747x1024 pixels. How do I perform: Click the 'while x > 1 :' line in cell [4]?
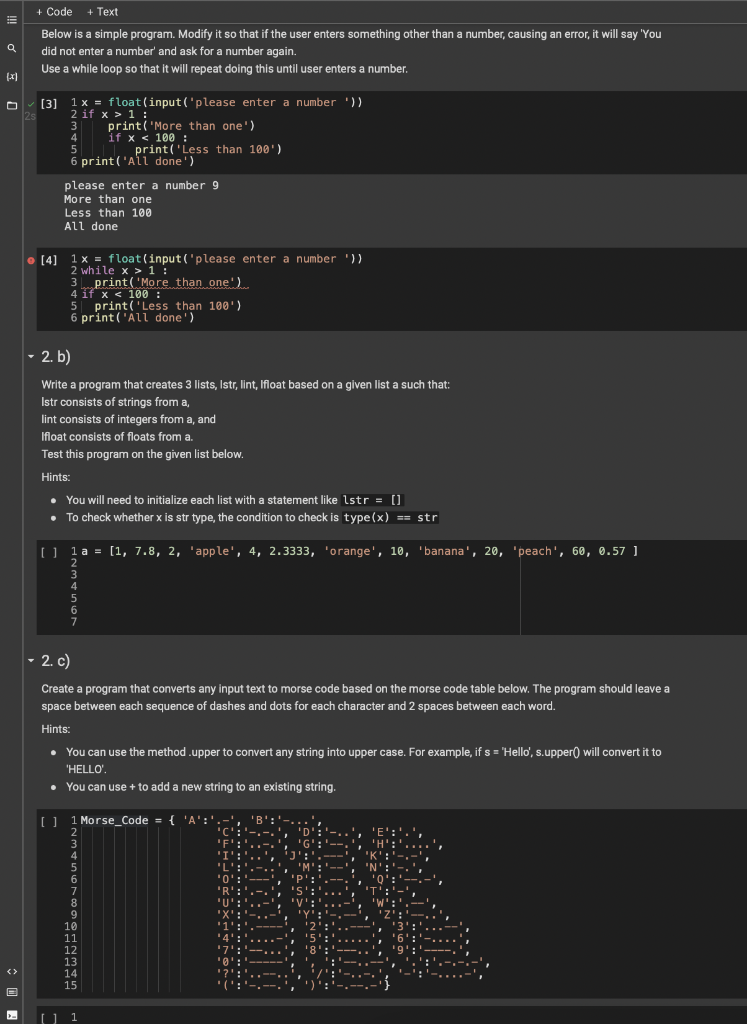pos(124,270)
